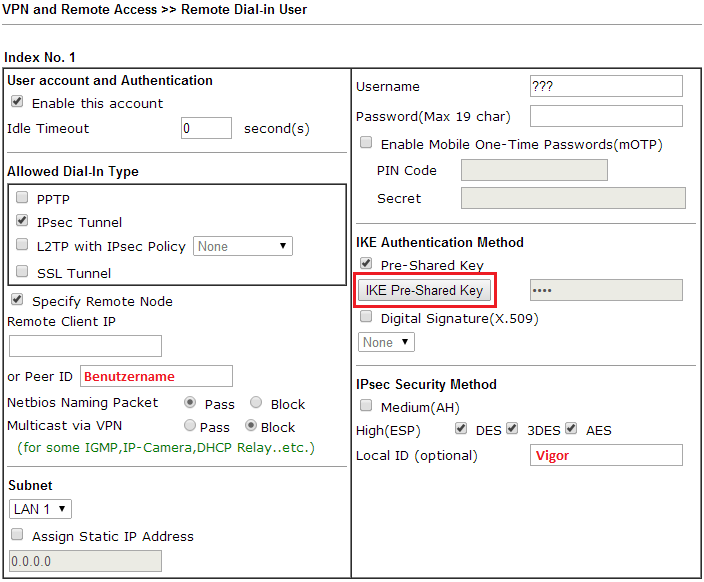704x582 pixels.
Task: Click the IPsec Security Method heading
Action: [x=426, y=385]
